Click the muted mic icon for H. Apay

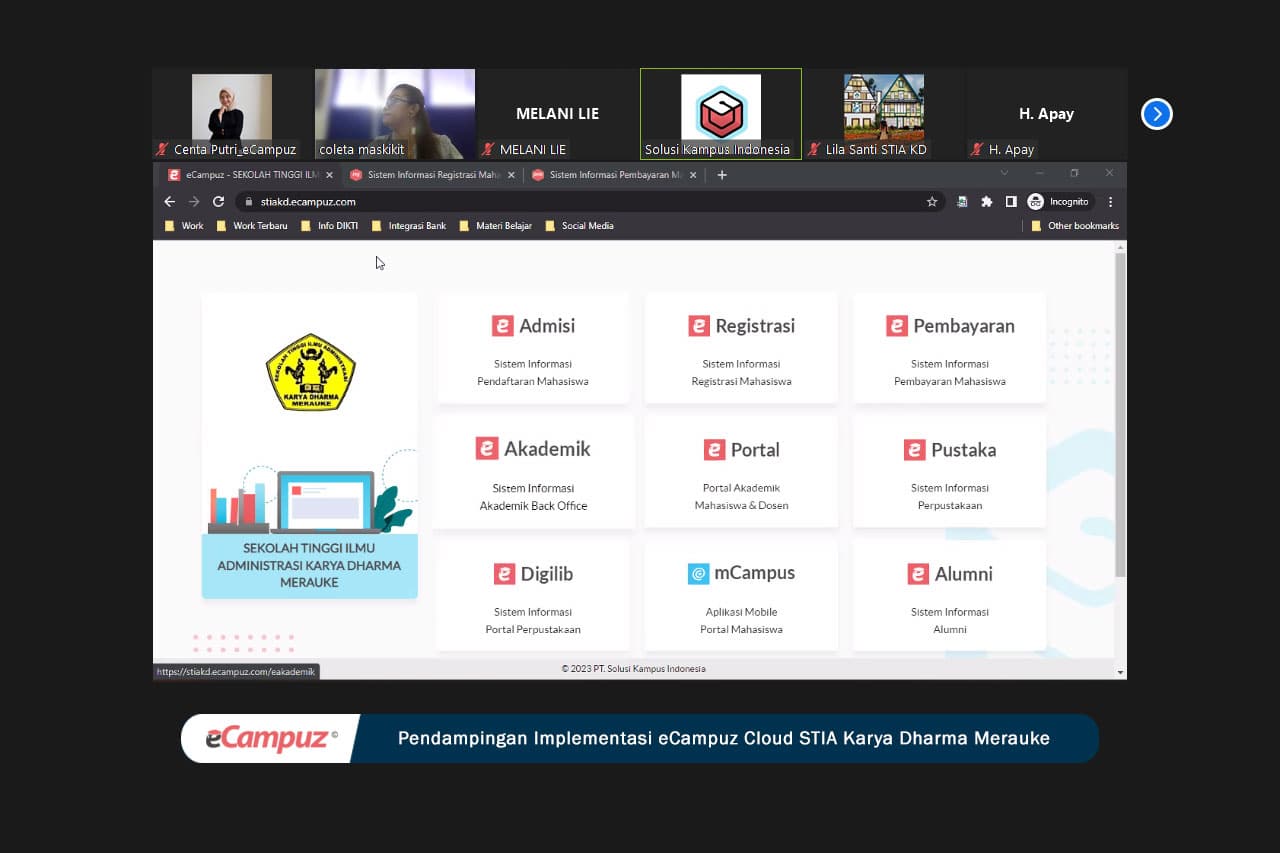(x=977, y=150)
